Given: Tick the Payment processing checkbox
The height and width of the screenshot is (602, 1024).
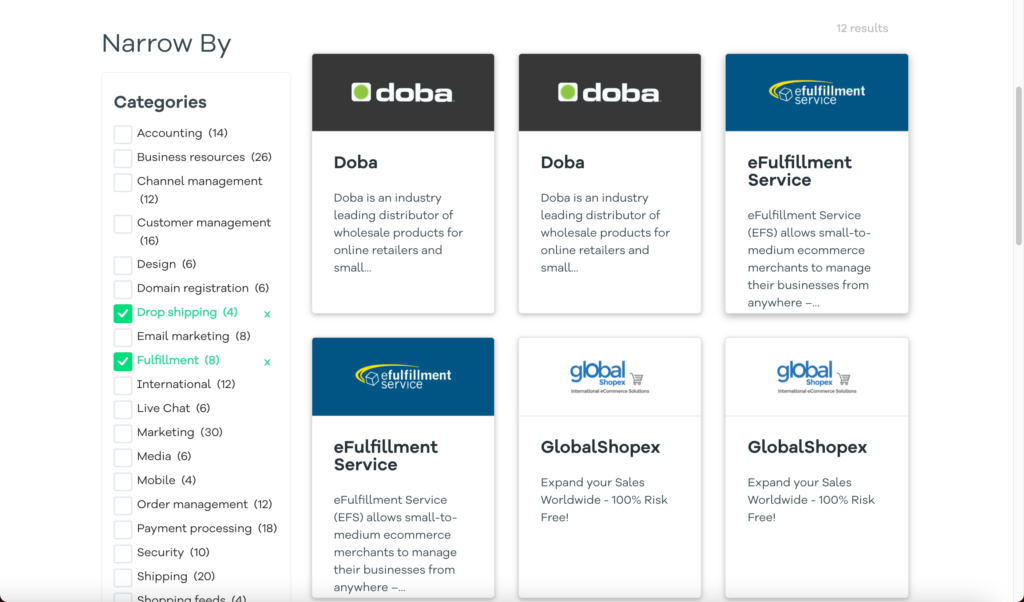Looking at the screenshot, I should click(x=123, y=529).
